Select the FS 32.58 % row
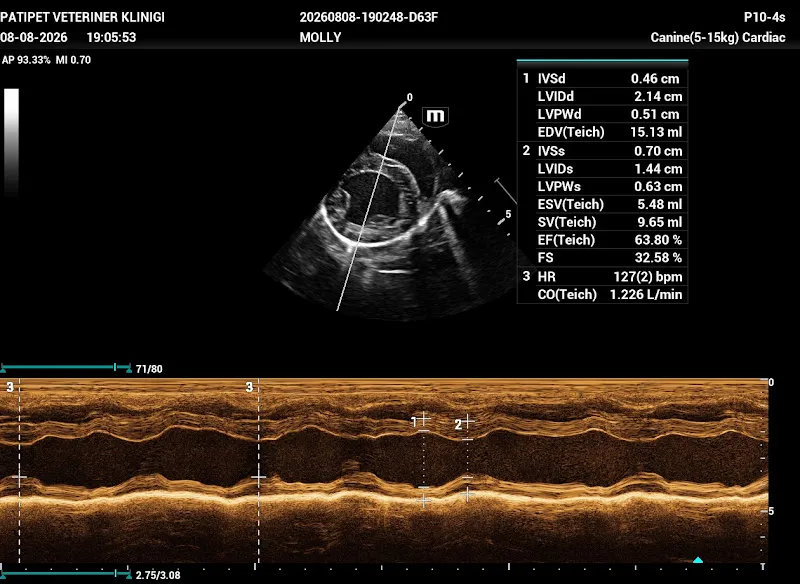 point(603,258)
